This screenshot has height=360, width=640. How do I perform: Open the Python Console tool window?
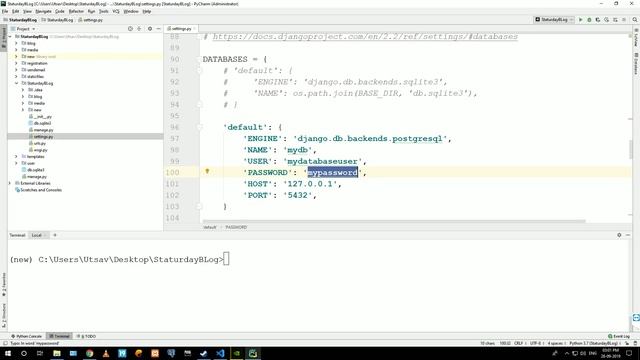coord(27,336)
